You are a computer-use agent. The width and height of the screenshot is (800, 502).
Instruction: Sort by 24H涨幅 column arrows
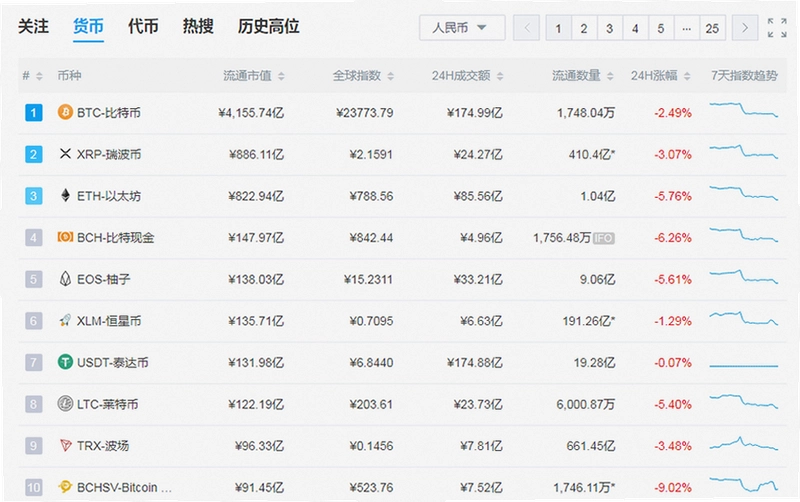point(687,76)
